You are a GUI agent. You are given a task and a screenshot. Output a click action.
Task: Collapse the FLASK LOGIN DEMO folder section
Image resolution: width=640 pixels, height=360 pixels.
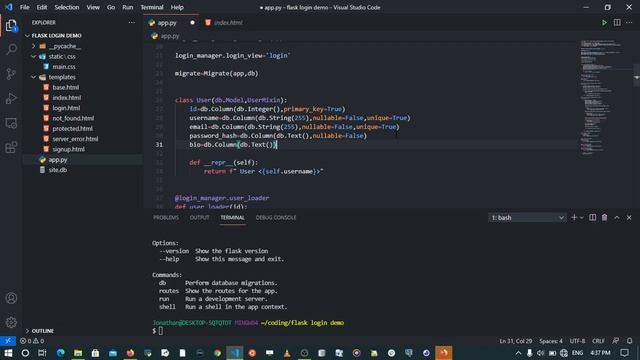tap(56, 36)
